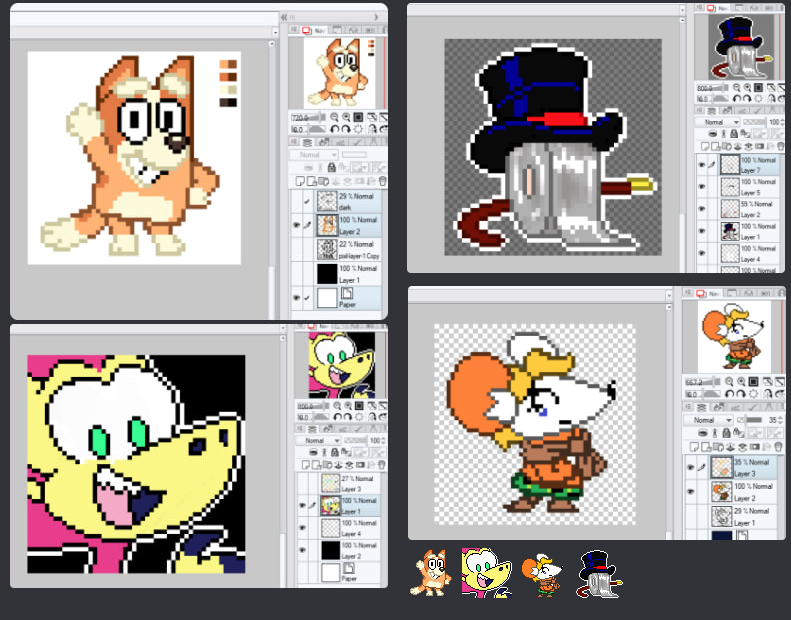
Task: Transfer to lower layer icon, mouse character window
Action: [732, 446]
